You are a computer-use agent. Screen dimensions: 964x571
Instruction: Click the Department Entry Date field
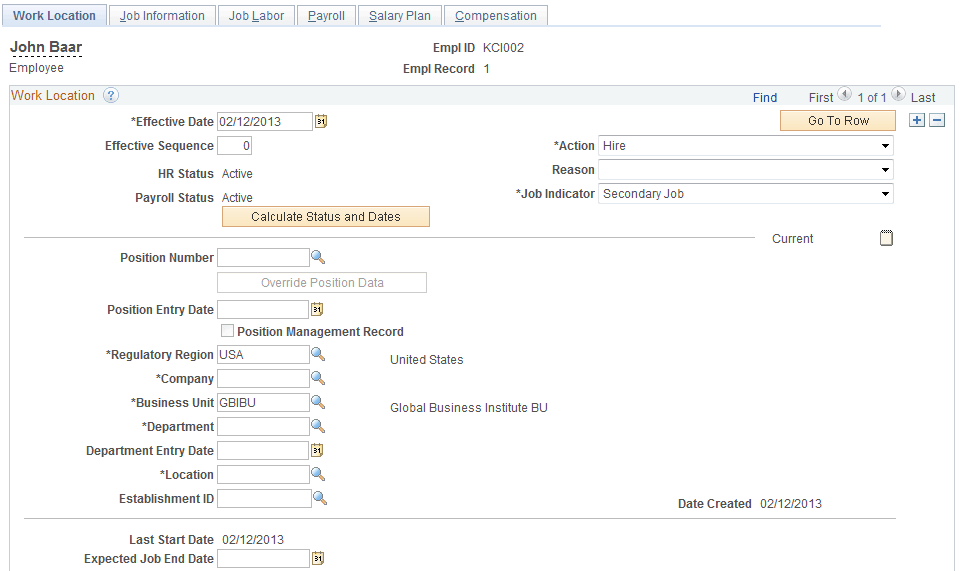pyautogui.click(x=263, y=451)
